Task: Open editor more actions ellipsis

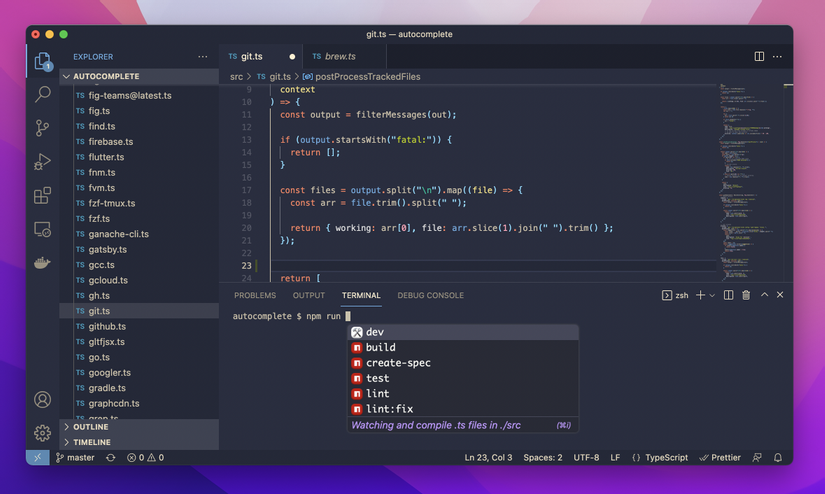Action: tap(777, 56)
